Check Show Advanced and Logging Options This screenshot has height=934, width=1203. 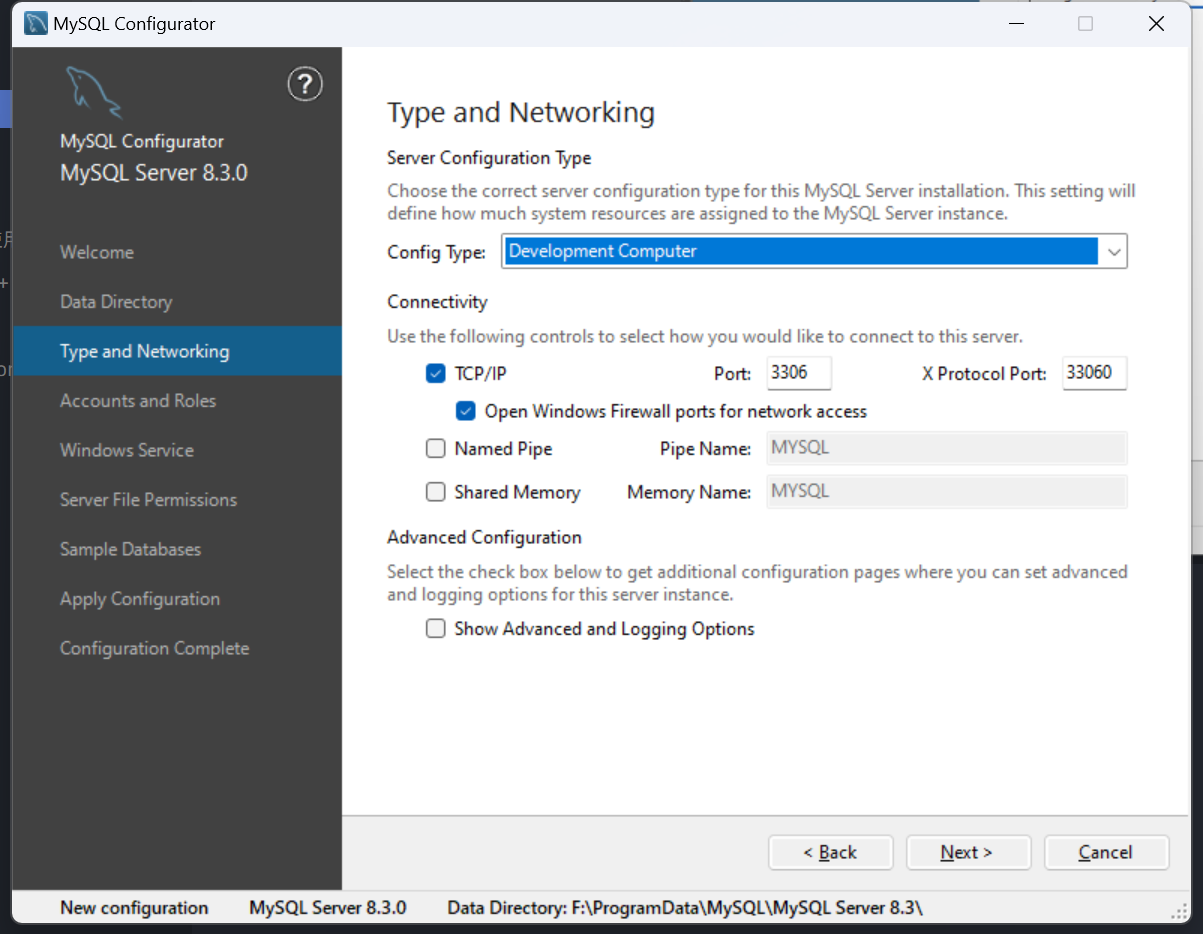435,629
